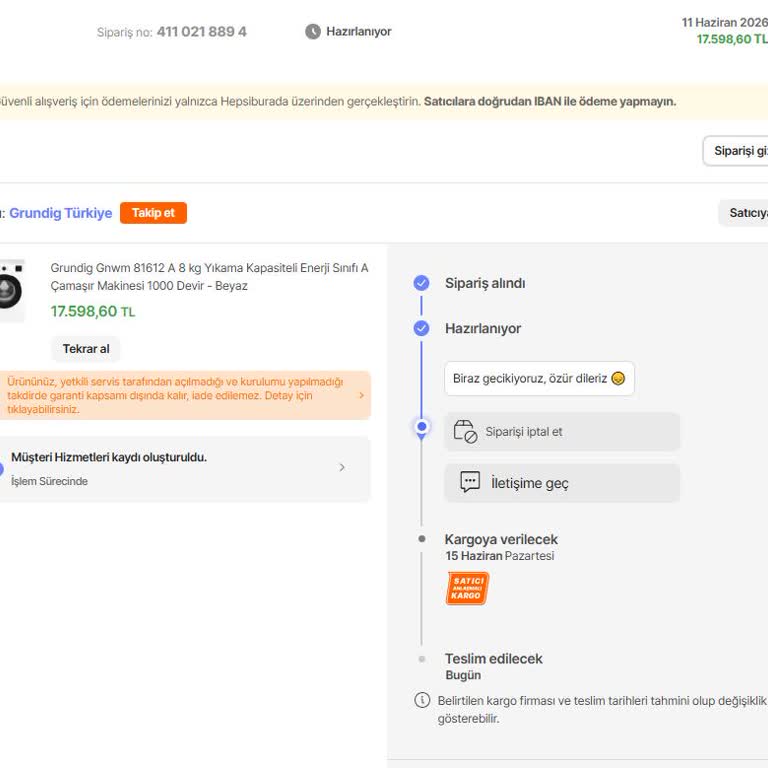This screenshot has width=768, height=768.
Task: Click the package cancel icon in Siparişi iptal et
Action: [465, 432]
